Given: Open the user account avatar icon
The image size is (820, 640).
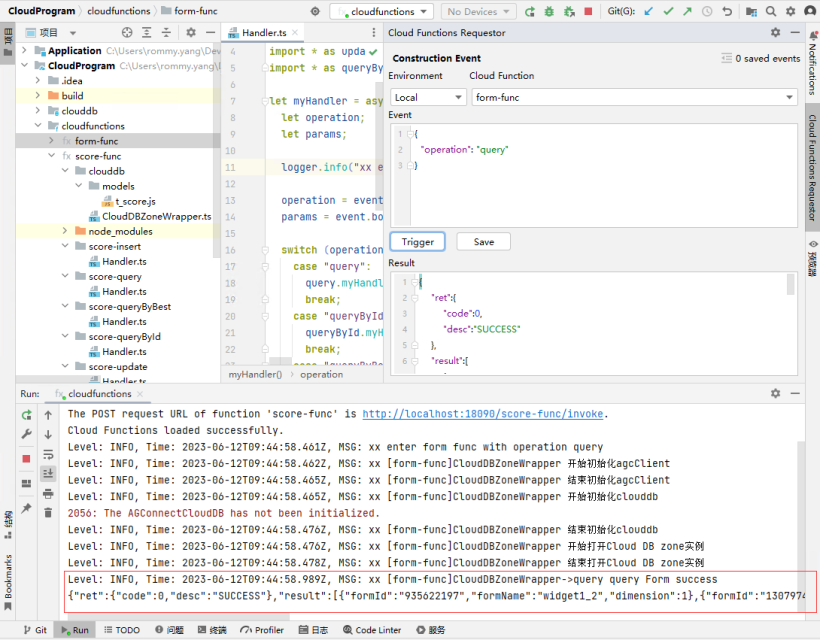Looking at the screenshot, I should coord(810,11).
